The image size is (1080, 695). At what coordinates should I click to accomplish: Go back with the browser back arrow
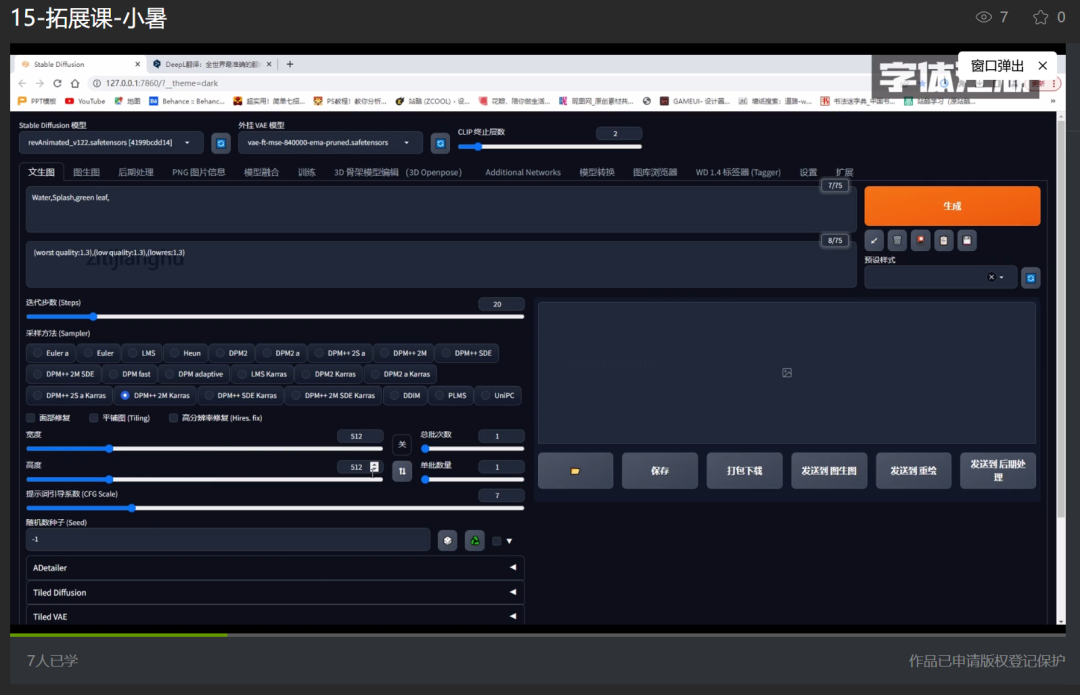tap(22, 83)
